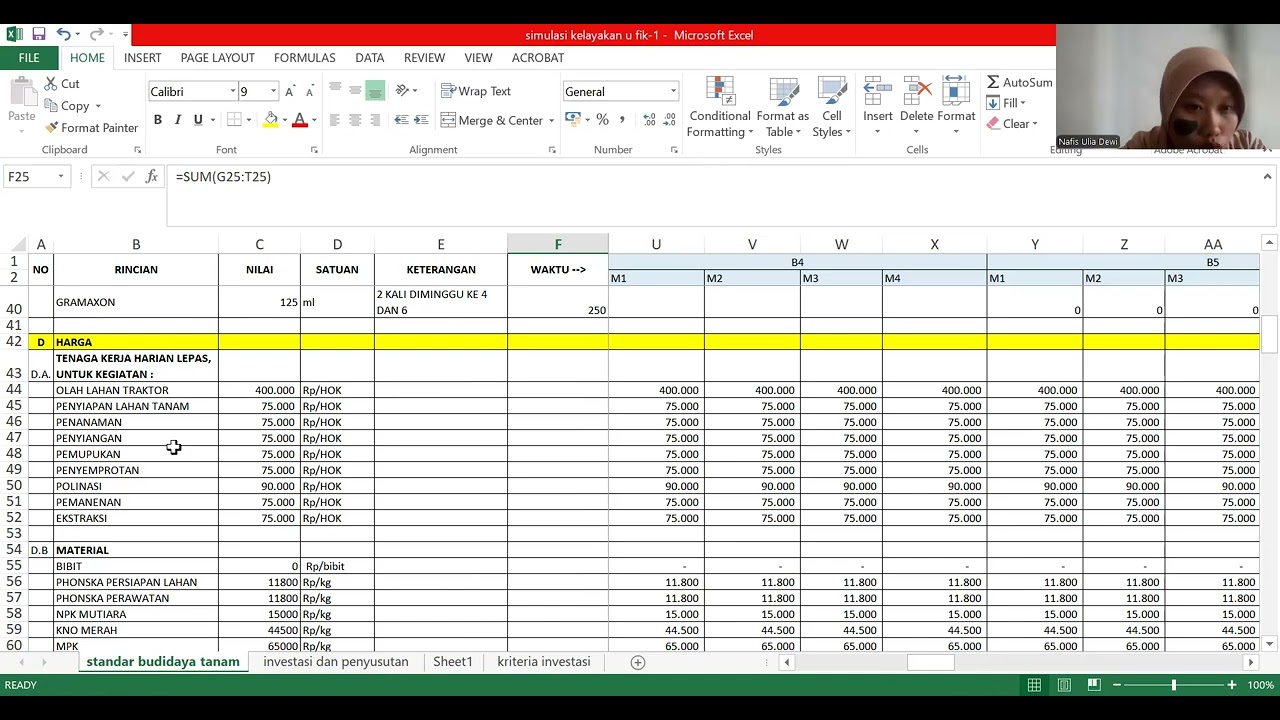Open Insert Function fx button
This screenshot has height=720, width=1280.
152,177
